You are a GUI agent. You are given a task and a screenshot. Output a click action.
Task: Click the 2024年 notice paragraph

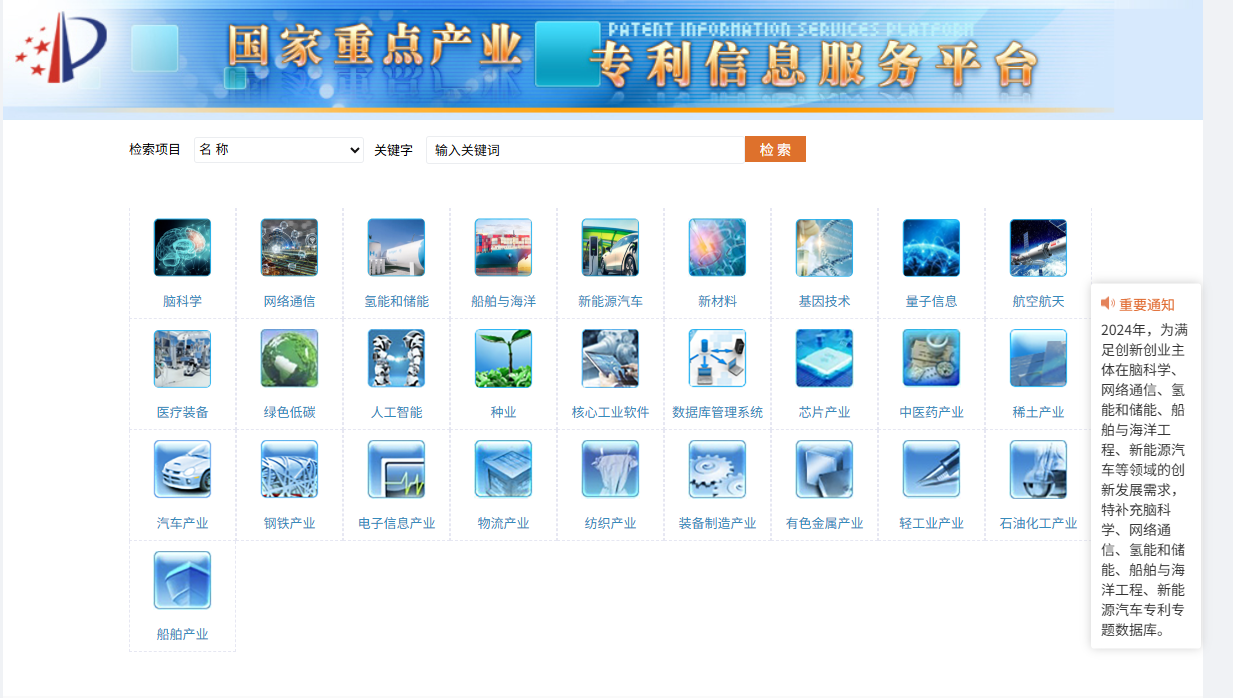point(1145,480)
